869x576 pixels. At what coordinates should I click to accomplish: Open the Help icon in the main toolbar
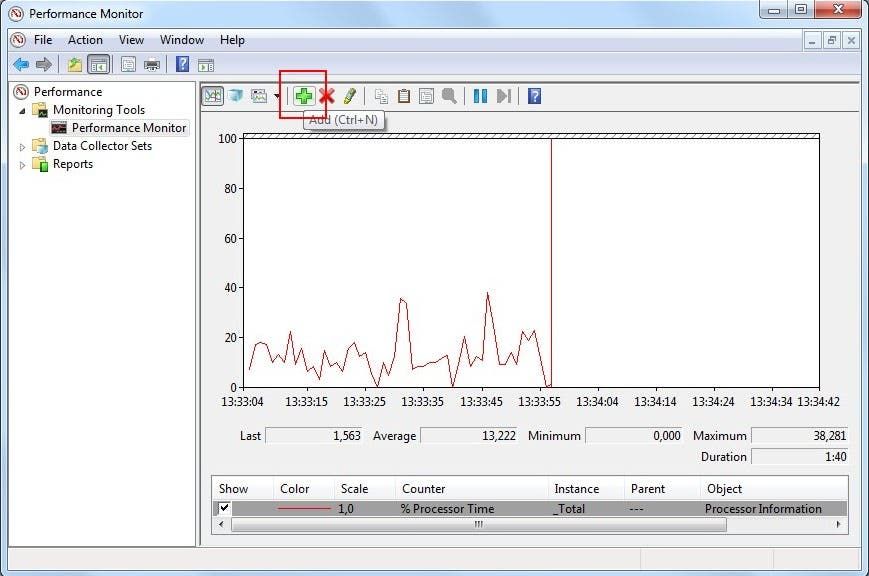(182, 64)
